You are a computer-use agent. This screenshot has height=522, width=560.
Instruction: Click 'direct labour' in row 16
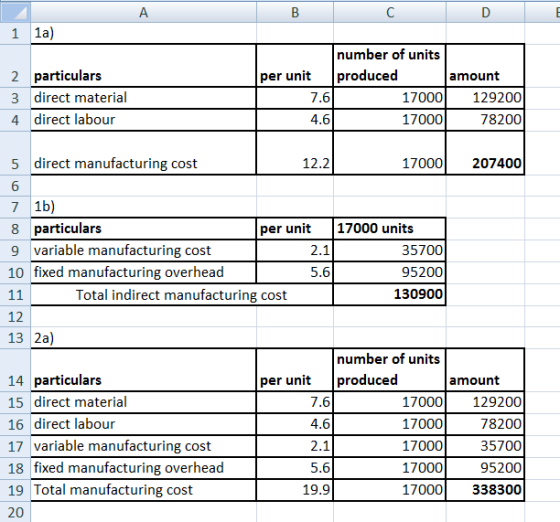pos(144,424)
